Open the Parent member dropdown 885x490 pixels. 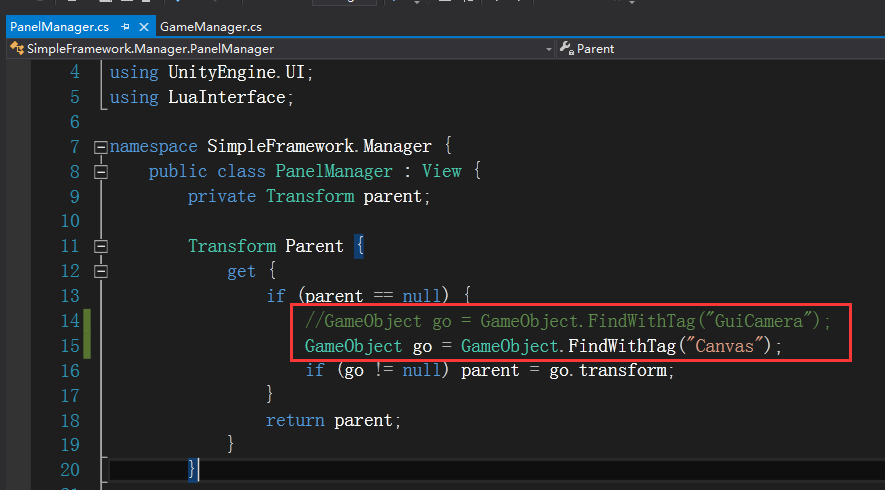click(x=720, y=49)
